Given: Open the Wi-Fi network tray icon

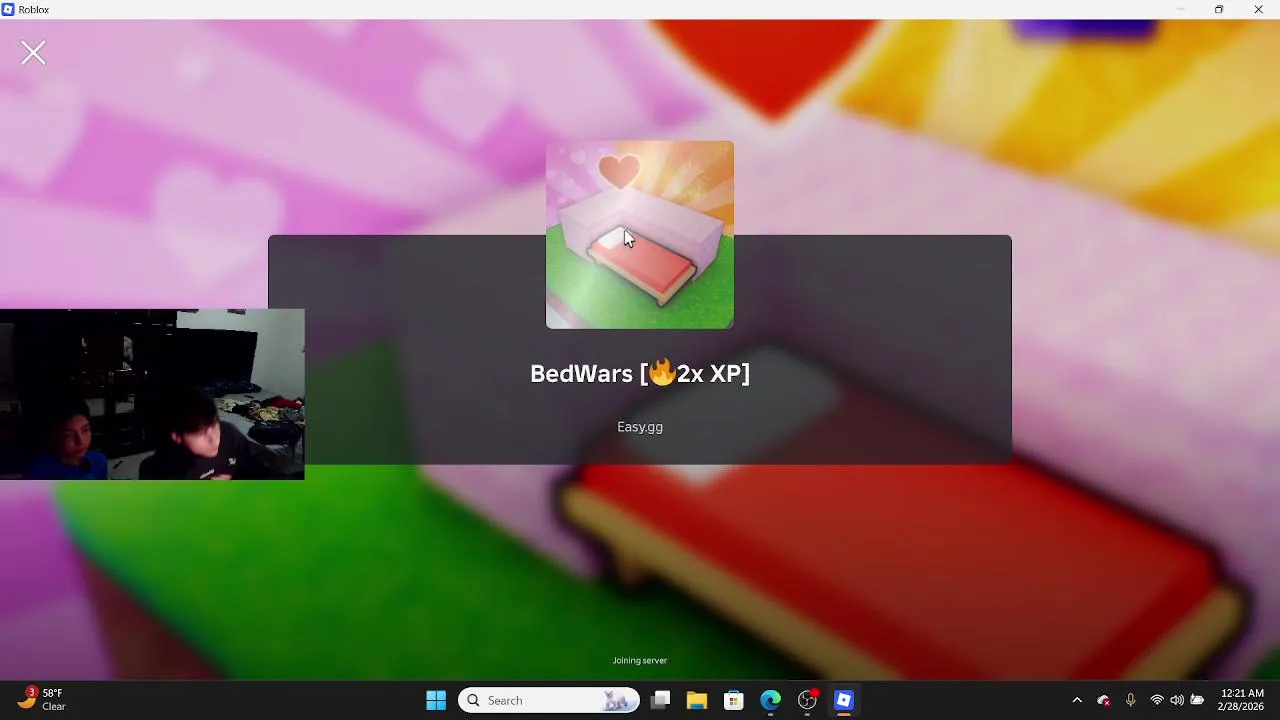Looking at the screenshot, I should tap(1157, 700).
